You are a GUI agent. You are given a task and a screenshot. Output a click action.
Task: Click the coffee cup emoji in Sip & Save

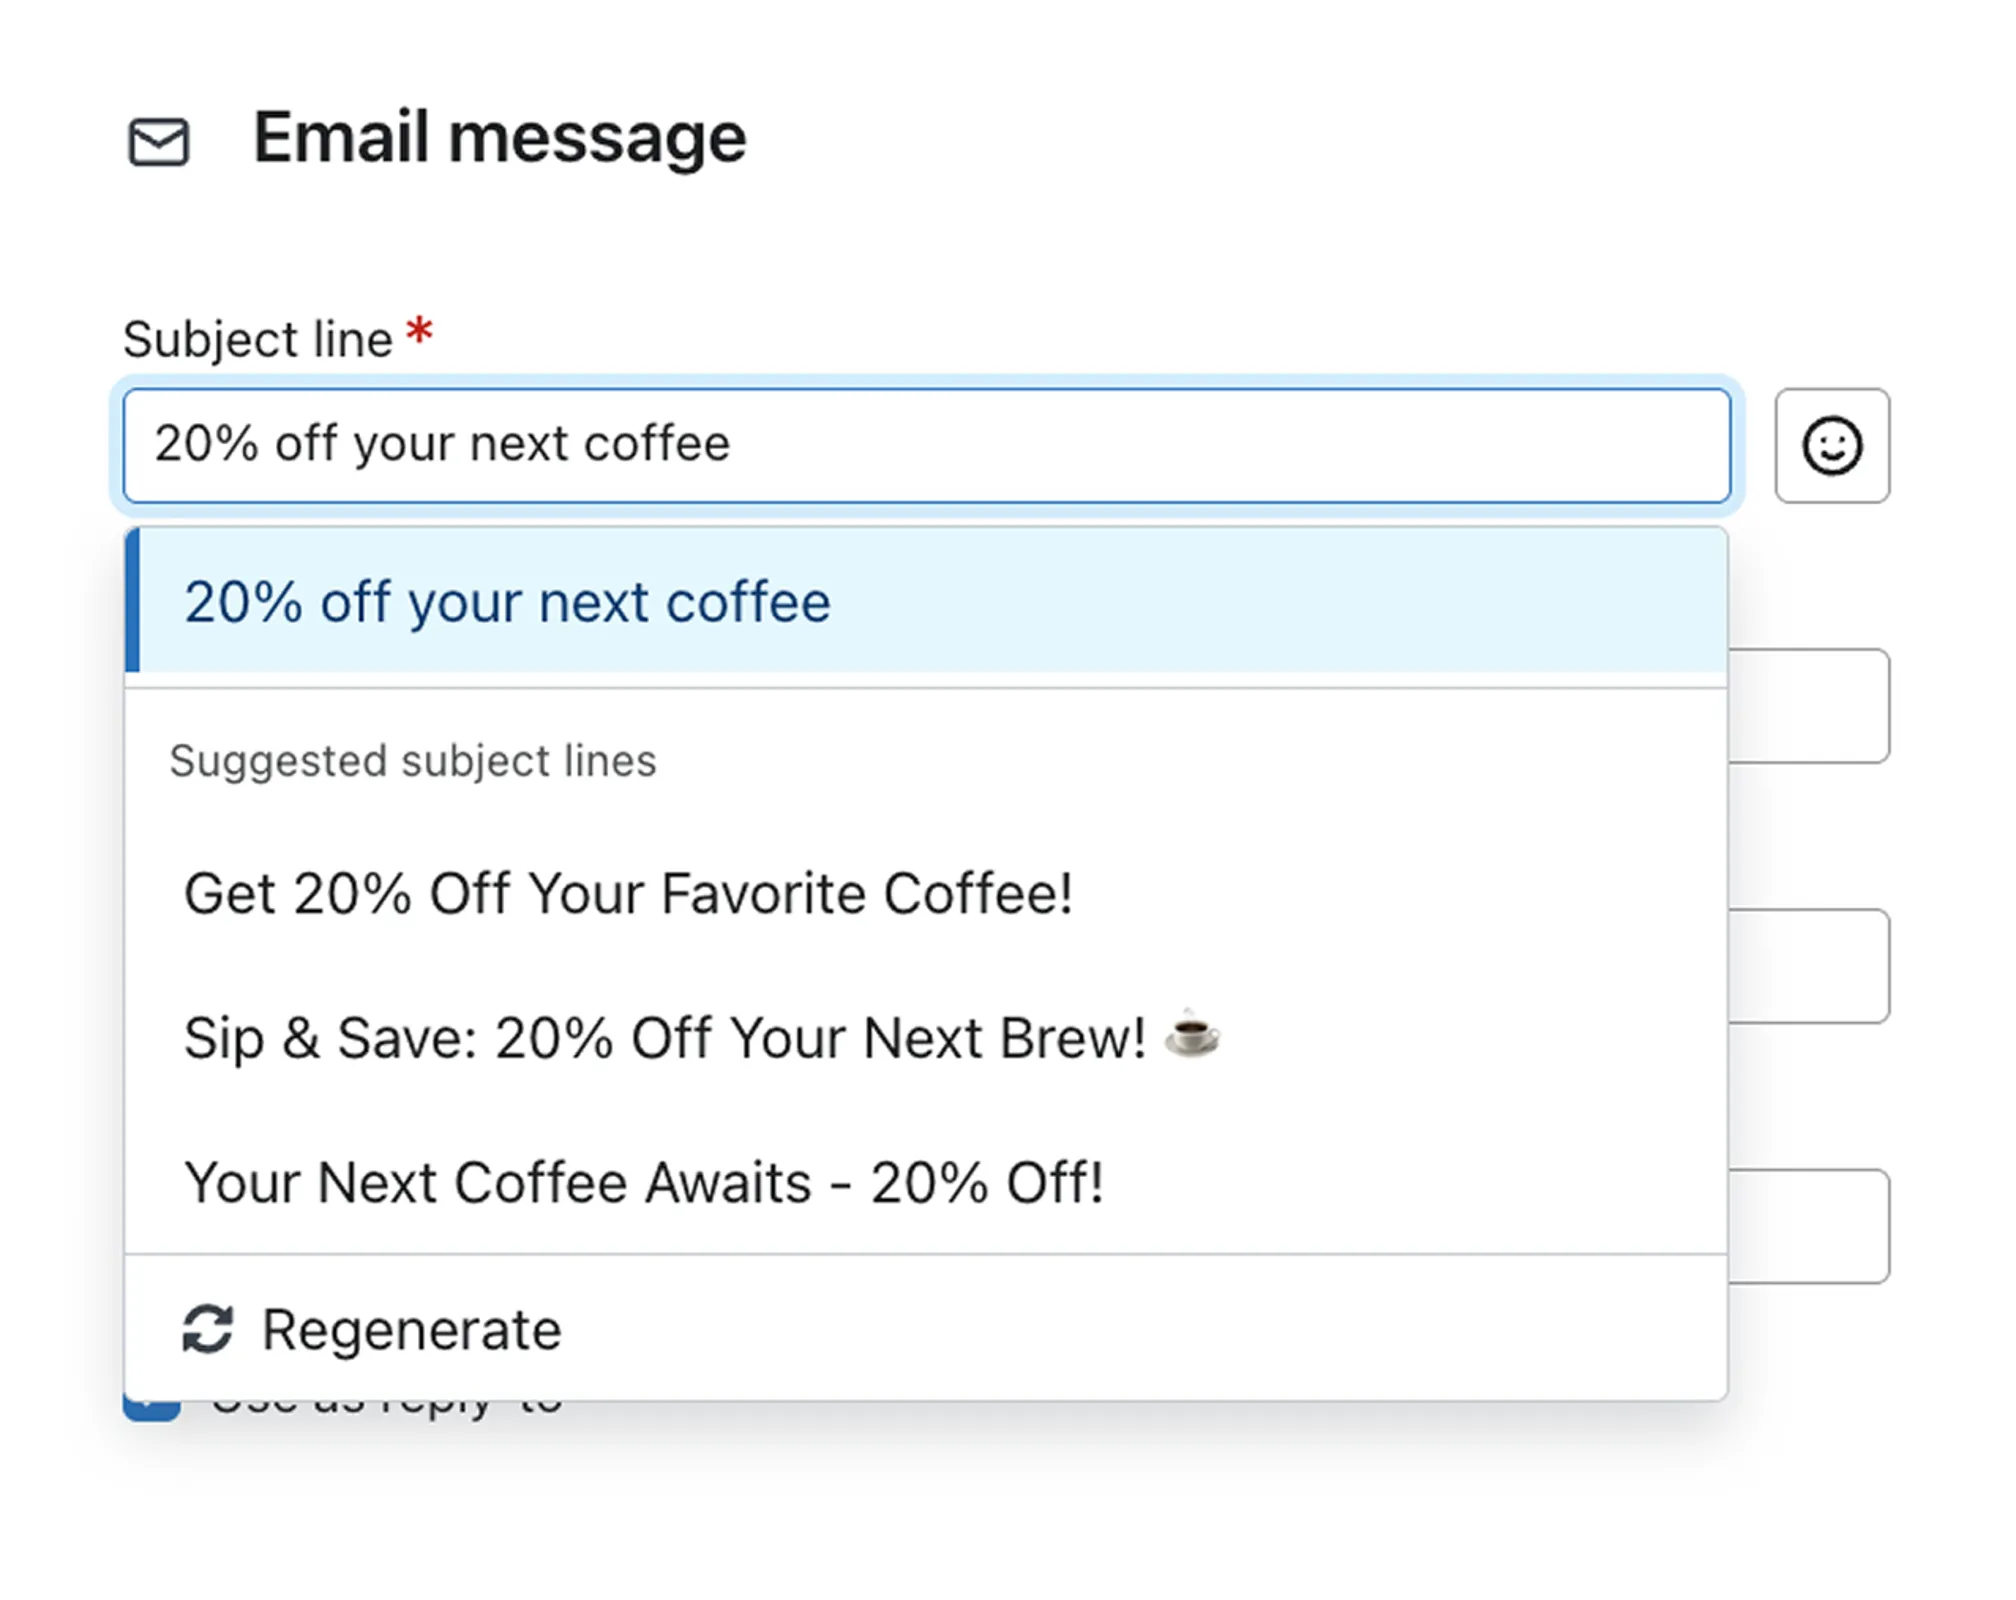pos(1190,1035)
